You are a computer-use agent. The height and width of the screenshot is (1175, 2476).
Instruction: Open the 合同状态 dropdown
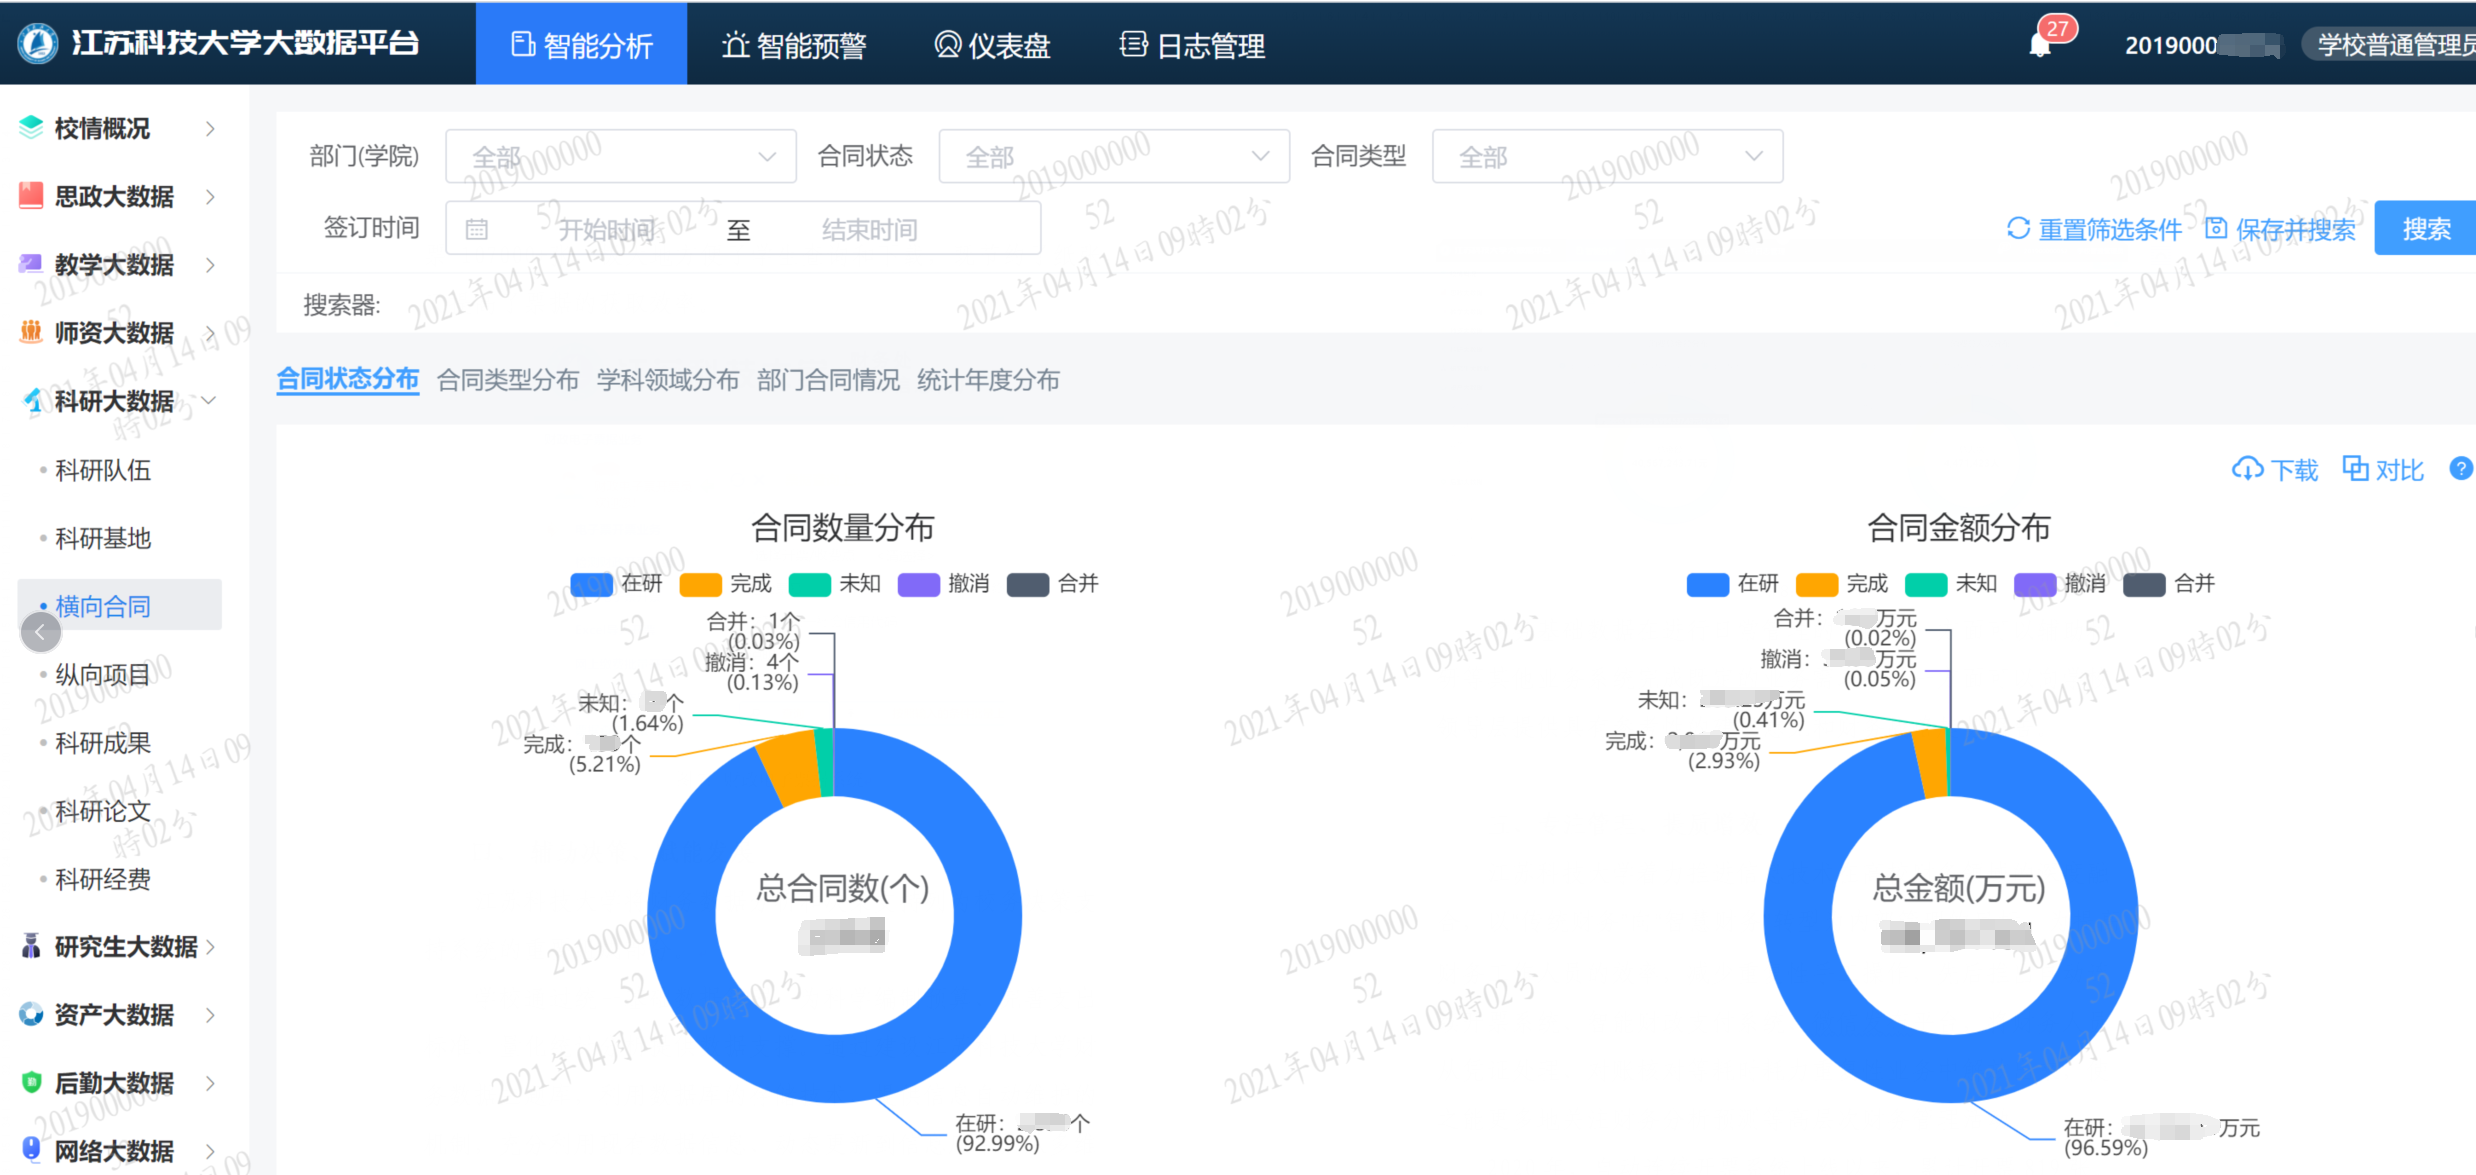(1113, 157)
